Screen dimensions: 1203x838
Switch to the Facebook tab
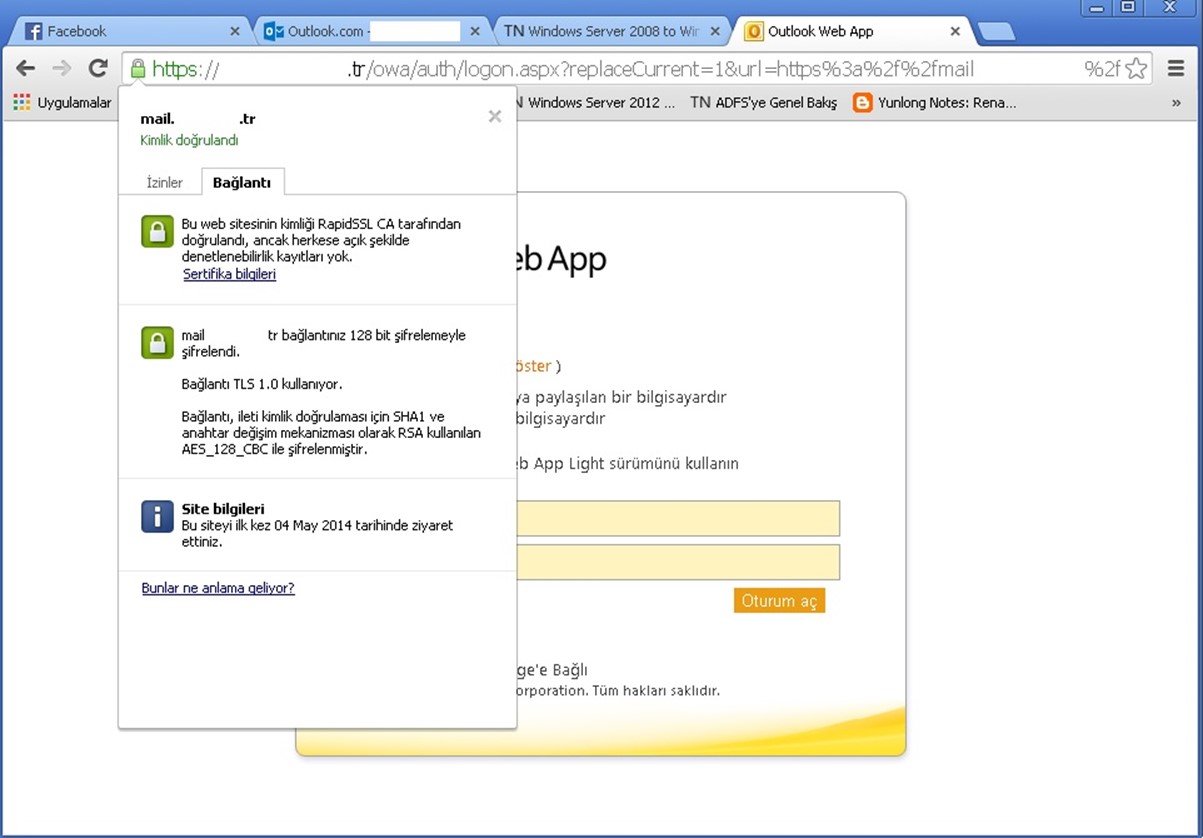(x=130, y=31)
